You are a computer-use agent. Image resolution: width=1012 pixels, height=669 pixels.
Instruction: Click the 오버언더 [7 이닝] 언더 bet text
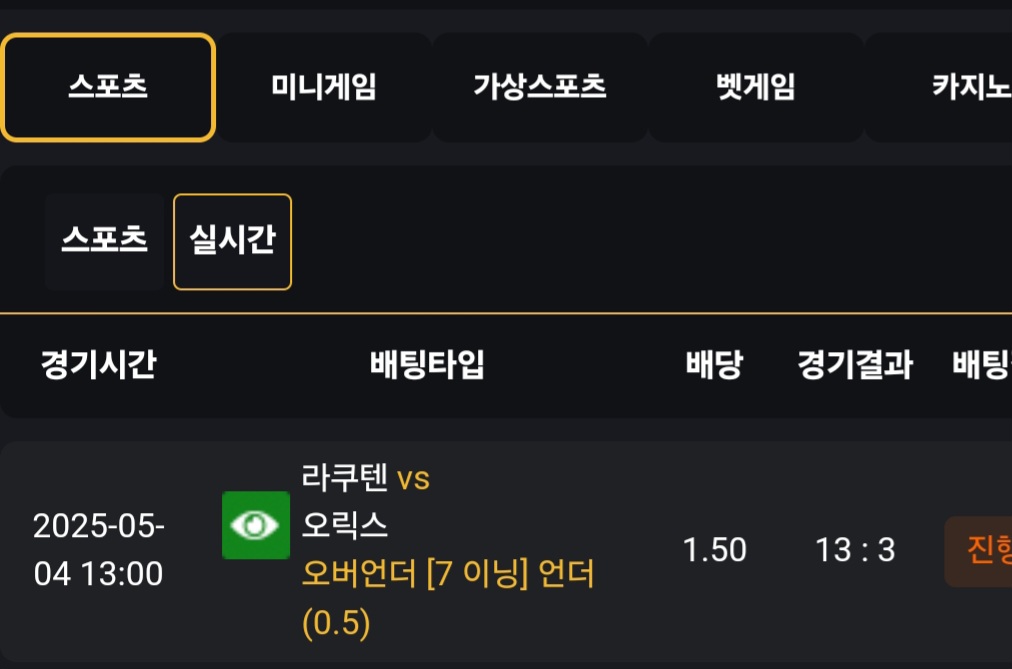click(448, 573)
